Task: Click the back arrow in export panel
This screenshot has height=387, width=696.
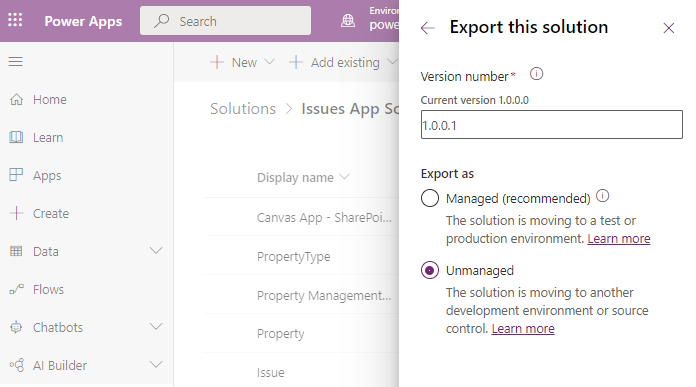Action: 427,28
